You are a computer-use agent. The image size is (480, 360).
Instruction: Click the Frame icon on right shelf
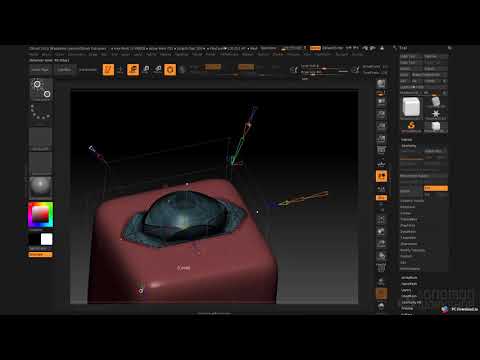[x=381, y=220]
